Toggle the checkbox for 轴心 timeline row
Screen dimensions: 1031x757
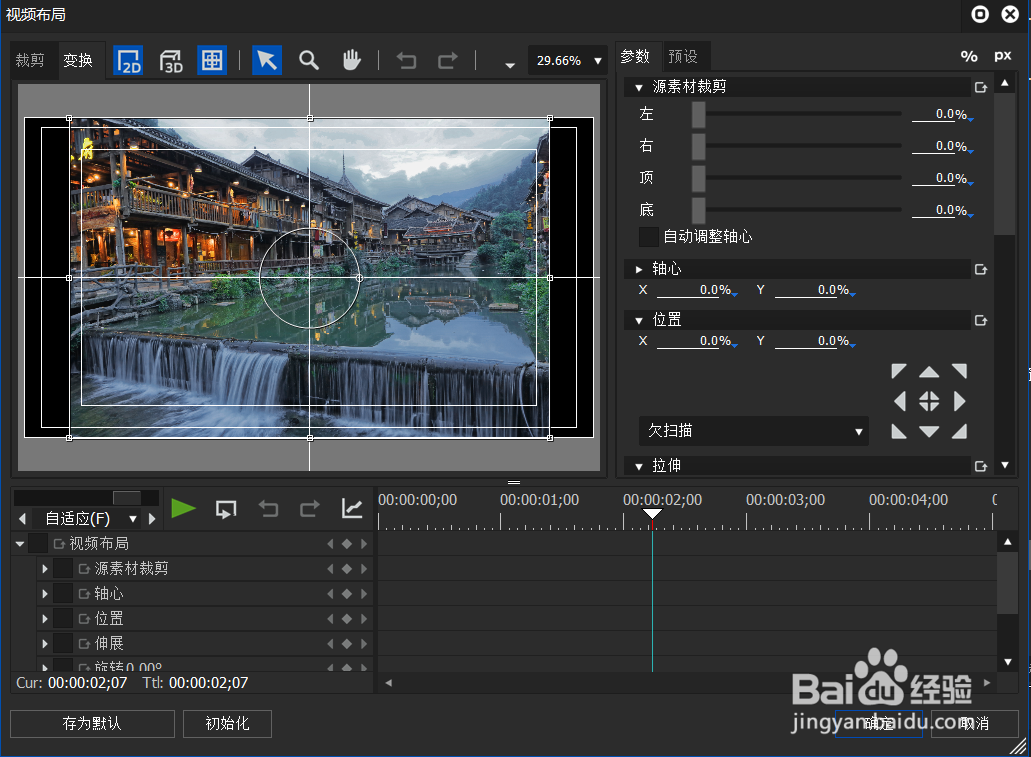(x=63, y=594)
